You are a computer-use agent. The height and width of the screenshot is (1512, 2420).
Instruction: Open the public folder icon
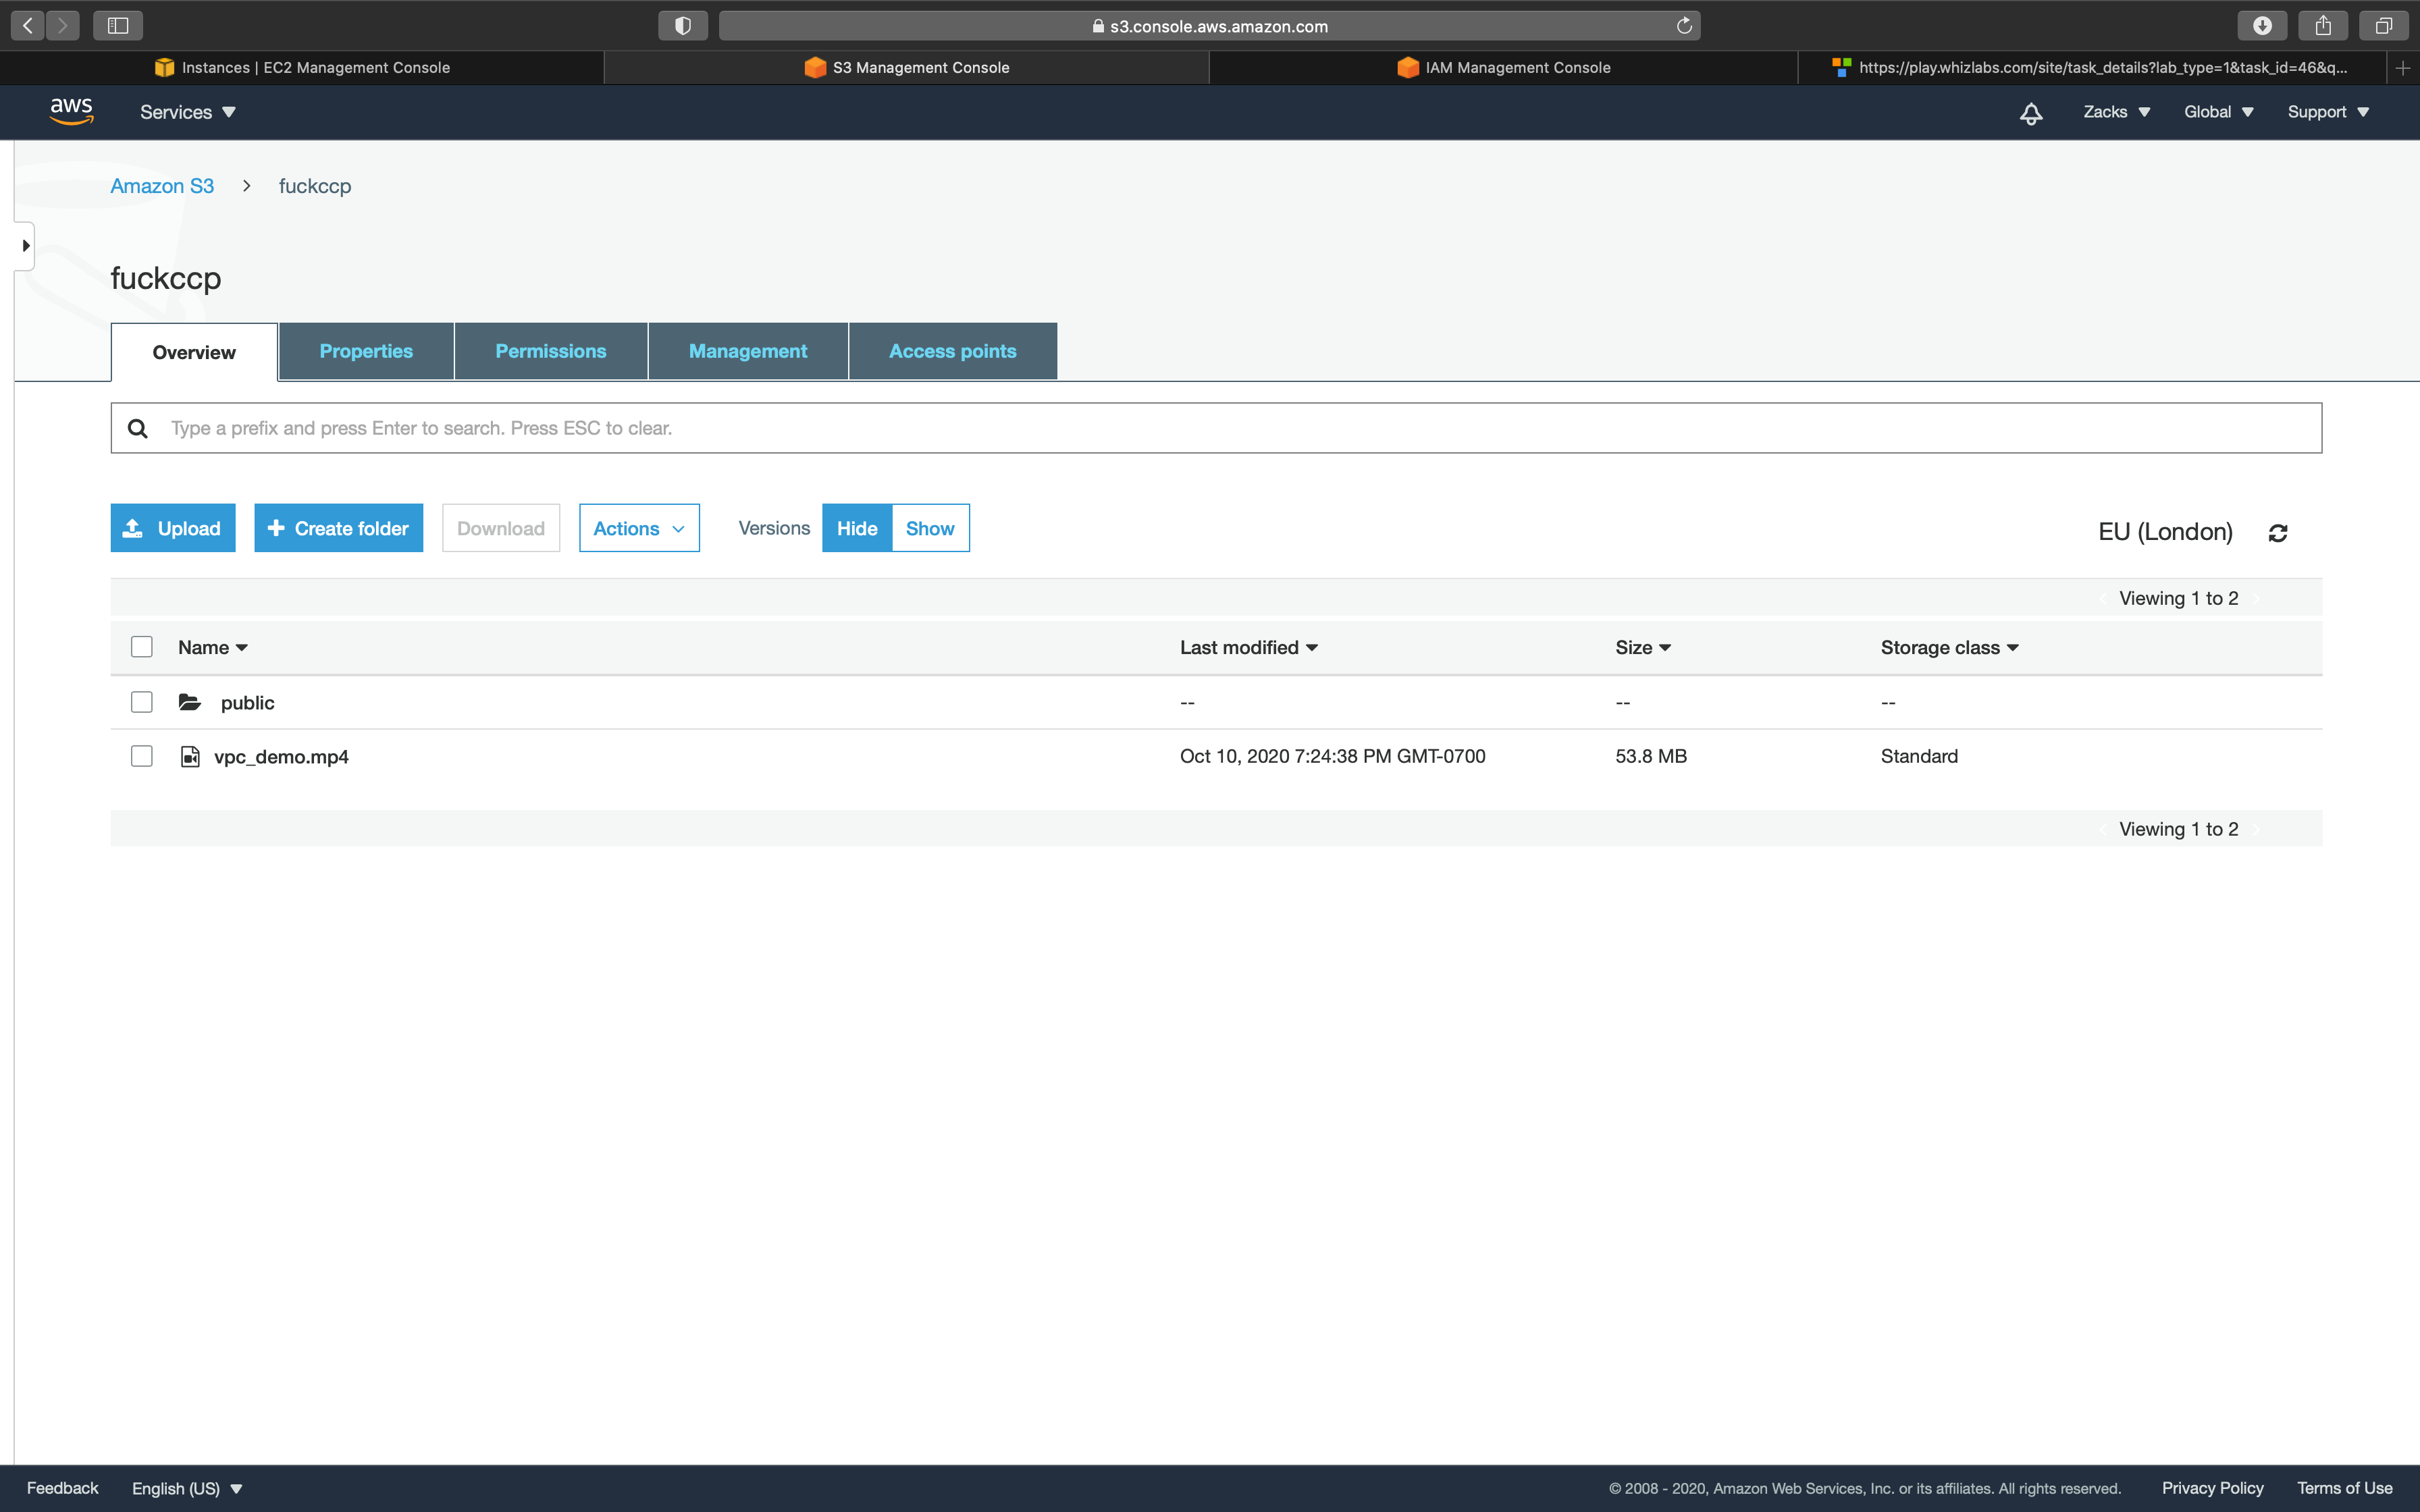[x=190, y=702]
